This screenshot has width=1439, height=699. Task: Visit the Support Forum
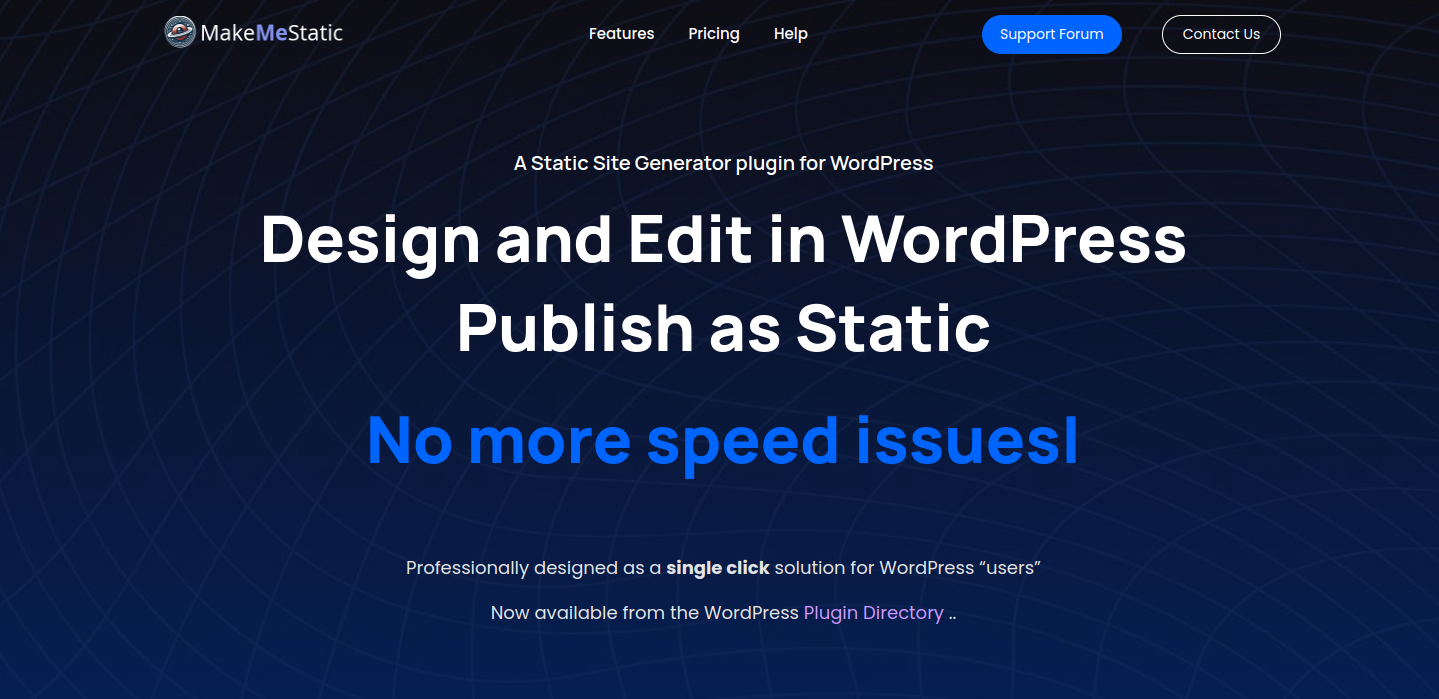[x=1051, y=34]
